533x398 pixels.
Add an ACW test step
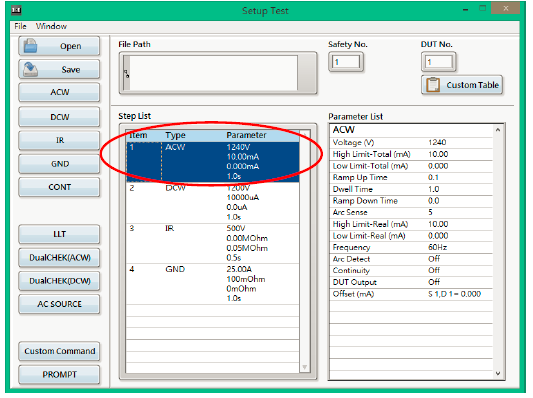tap(59, 92)
